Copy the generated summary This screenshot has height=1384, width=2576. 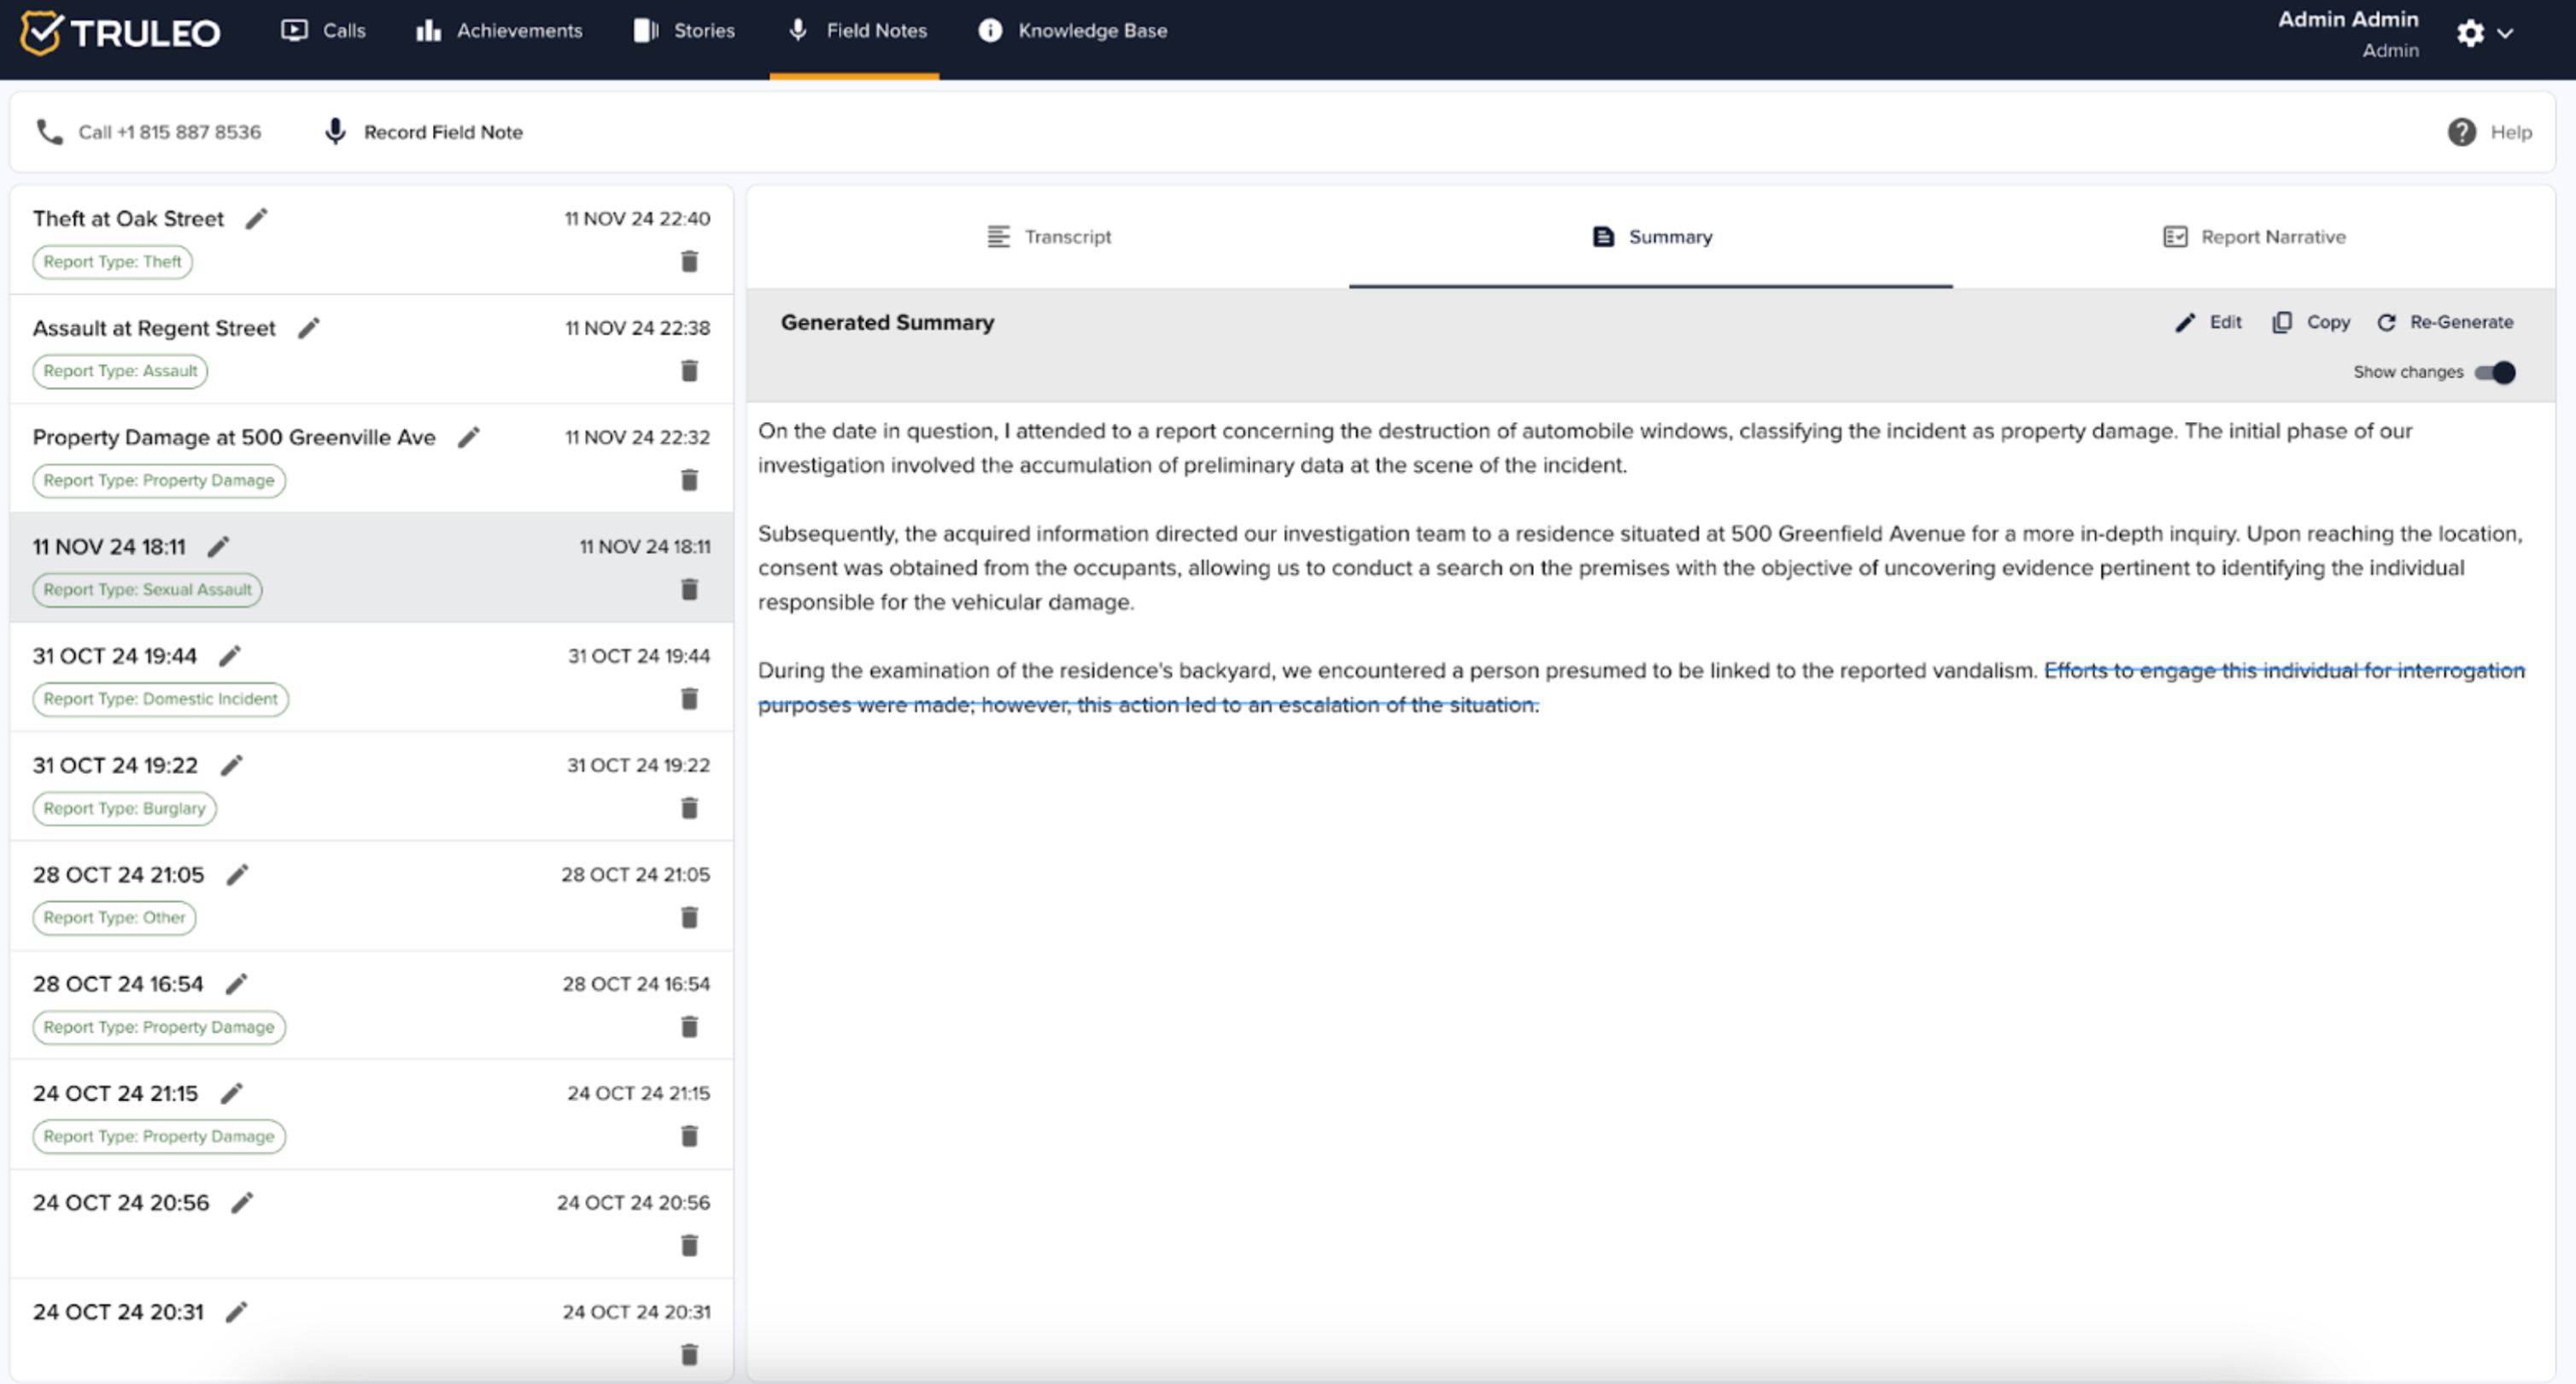pyautogui.click(x=2310, y=322)
